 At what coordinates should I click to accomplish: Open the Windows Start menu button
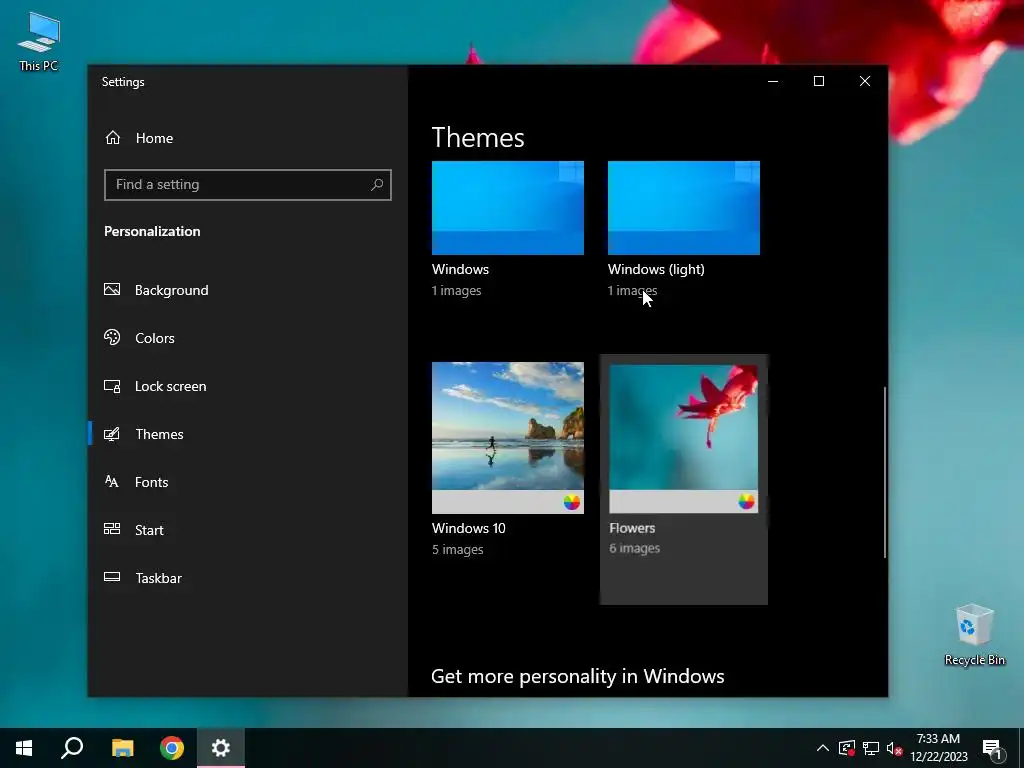(24, 748)
